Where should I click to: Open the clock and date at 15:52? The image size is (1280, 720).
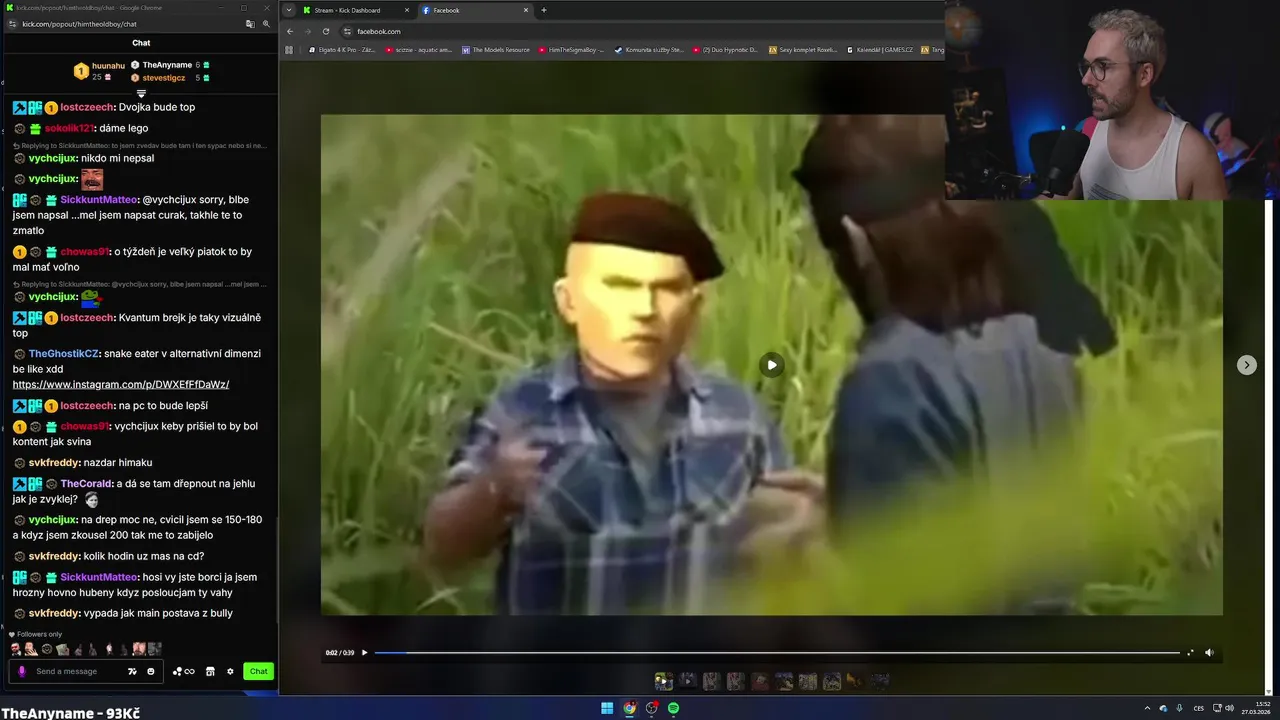(1254, 708)
